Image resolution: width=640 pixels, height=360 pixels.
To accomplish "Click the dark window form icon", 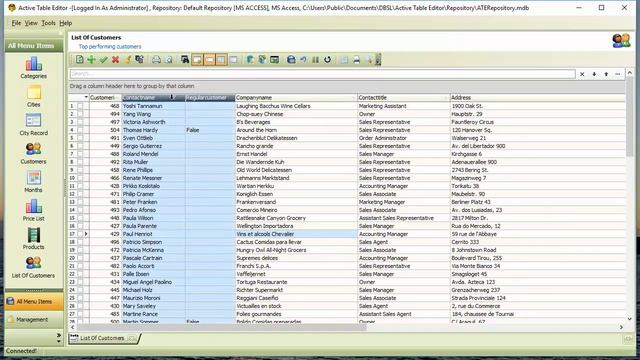I will [x=274, y=60].
